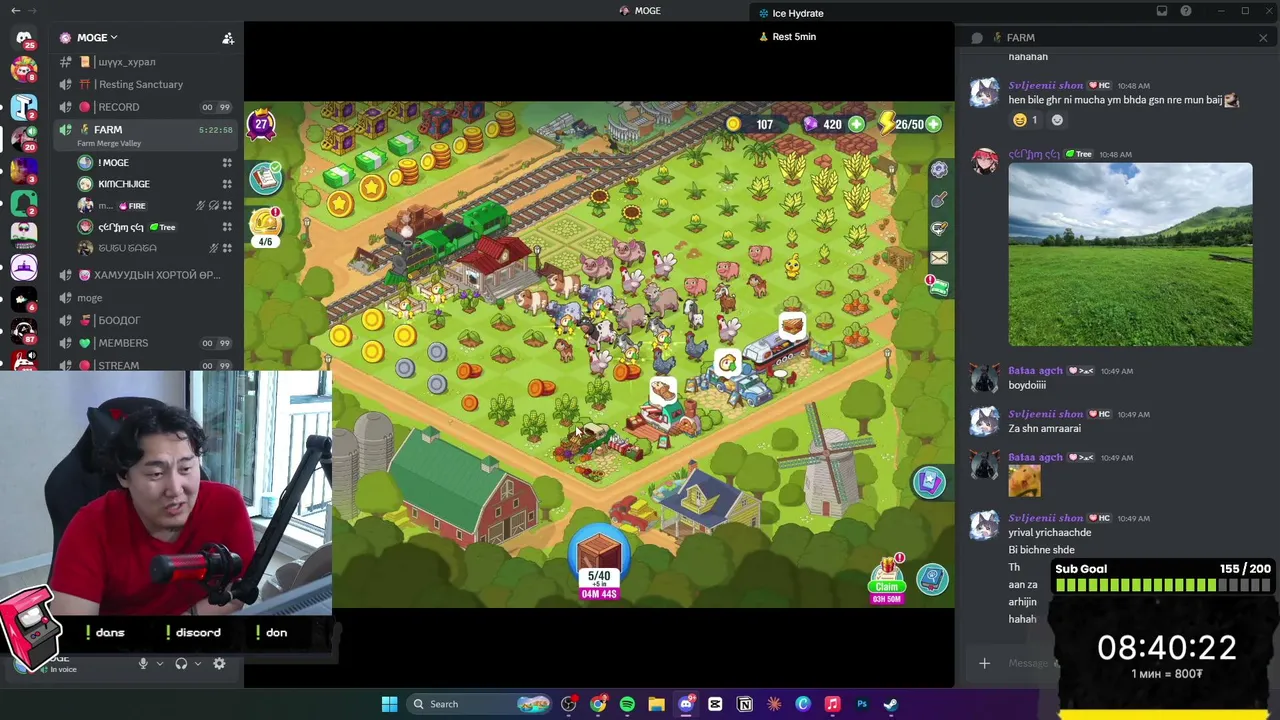Open File Explorer from the taskbar
The image size is (1280, 720).
[656, 704]
